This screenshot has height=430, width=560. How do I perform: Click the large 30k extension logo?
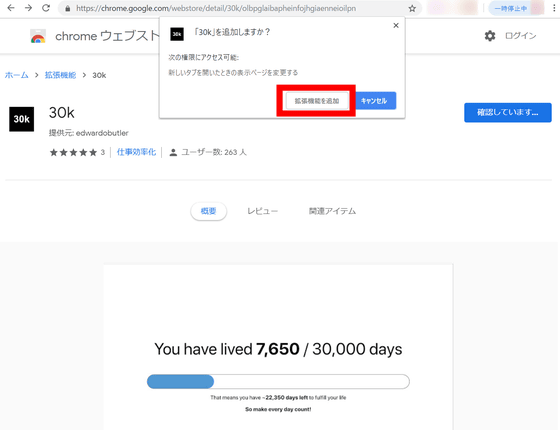tap(21, 119)
